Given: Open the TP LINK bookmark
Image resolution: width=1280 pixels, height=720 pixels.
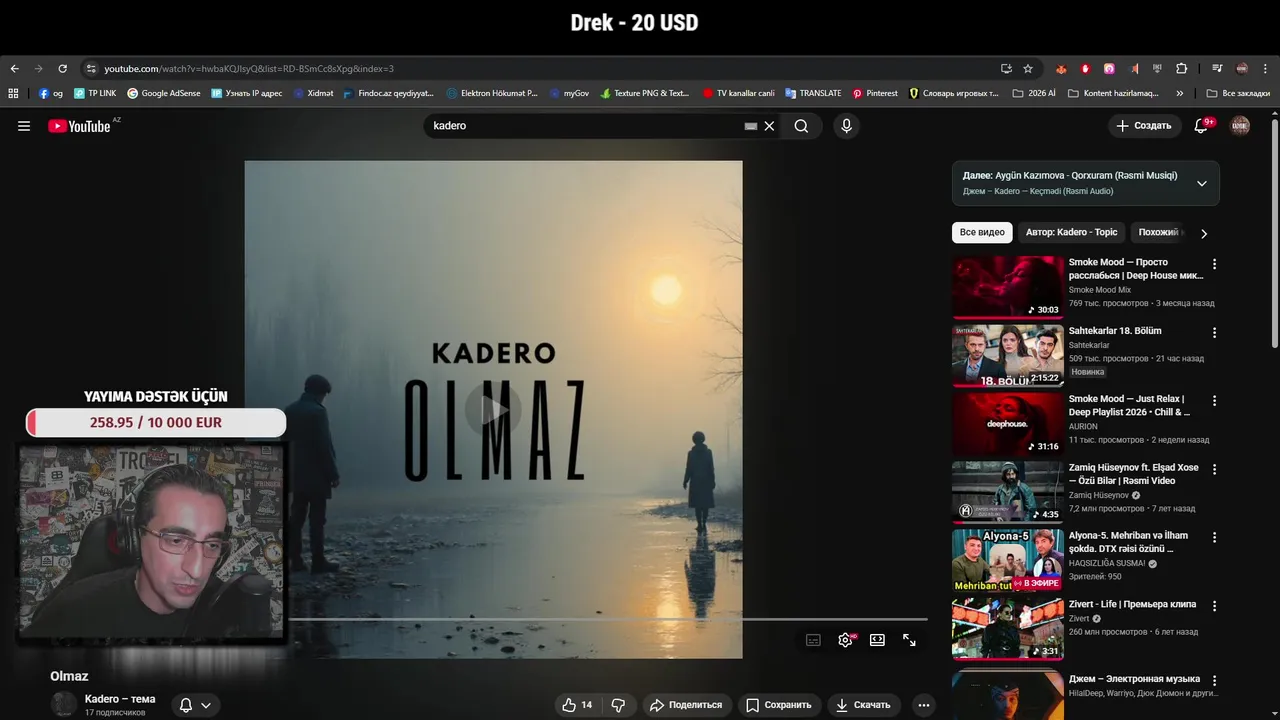Looking at the screenshot, I should 95,93.
